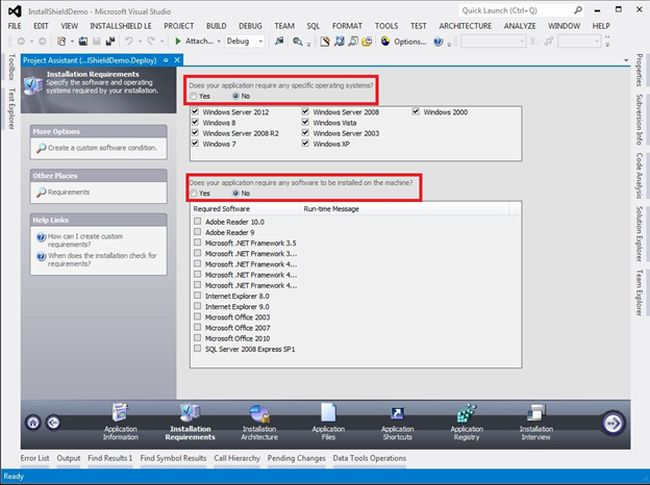
Task: Open the FILE menu
Action: pos(15,26)
